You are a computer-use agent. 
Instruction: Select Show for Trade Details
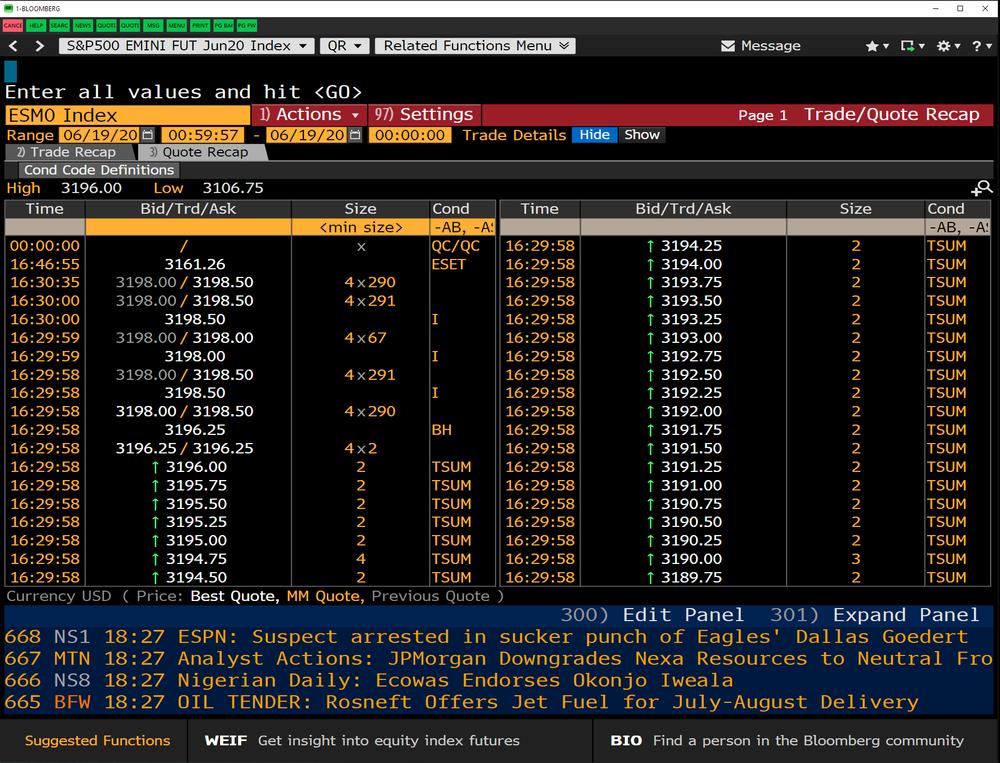[642, 135]
